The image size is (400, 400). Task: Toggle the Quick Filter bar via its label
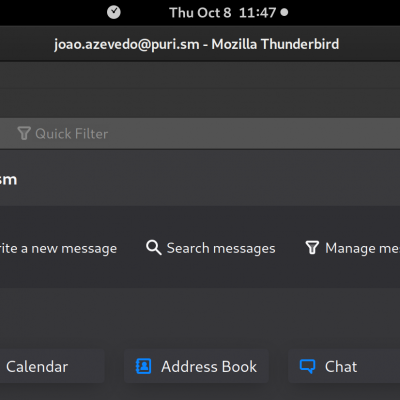pyautogui.click(x=71, y=134)
